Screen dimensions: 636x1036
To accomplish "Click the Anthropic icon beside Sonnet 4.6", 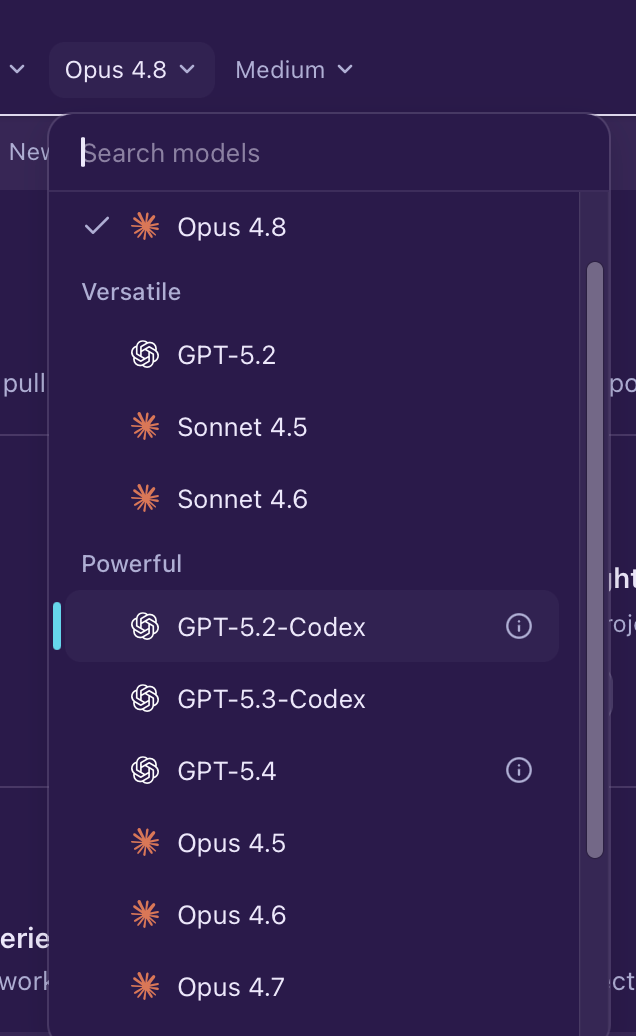I will [145, 499].
